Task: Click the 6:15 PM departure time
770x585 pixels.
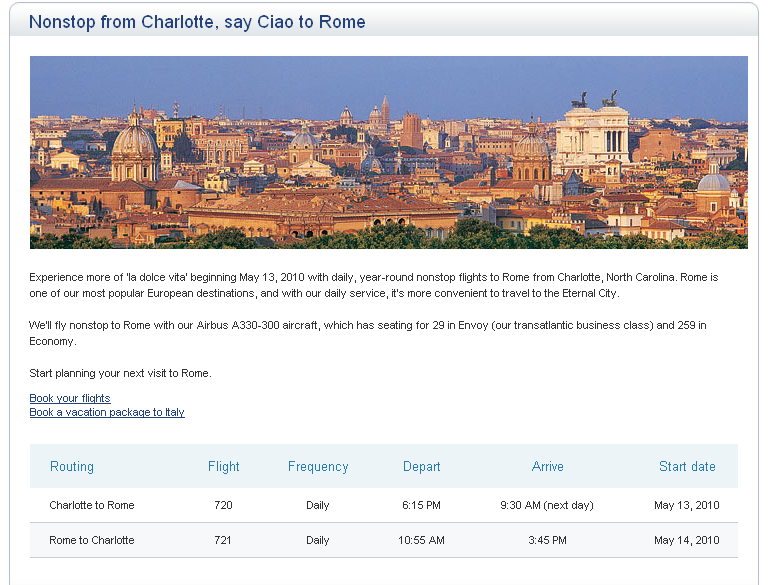Action: (421, 505)
